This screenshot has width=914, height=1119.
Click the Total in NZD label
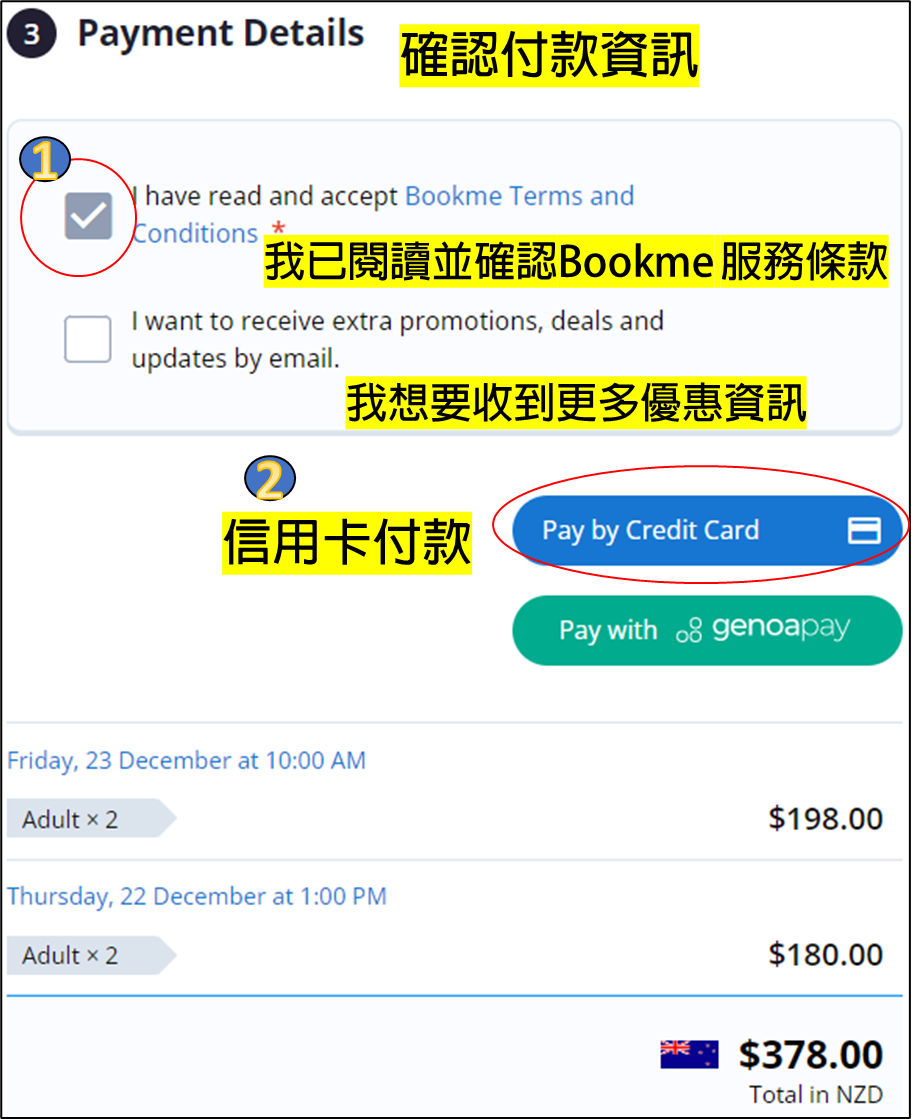pos(816,1095)
